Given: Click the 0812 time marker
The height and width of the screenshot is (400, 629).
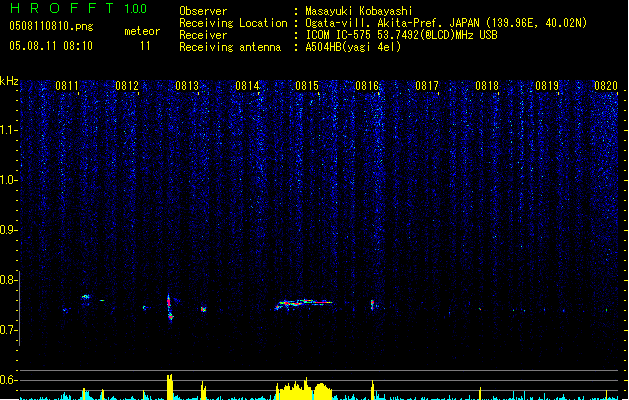Looking at the screenshot, I should pyautogui.click(x=127, y=86).
